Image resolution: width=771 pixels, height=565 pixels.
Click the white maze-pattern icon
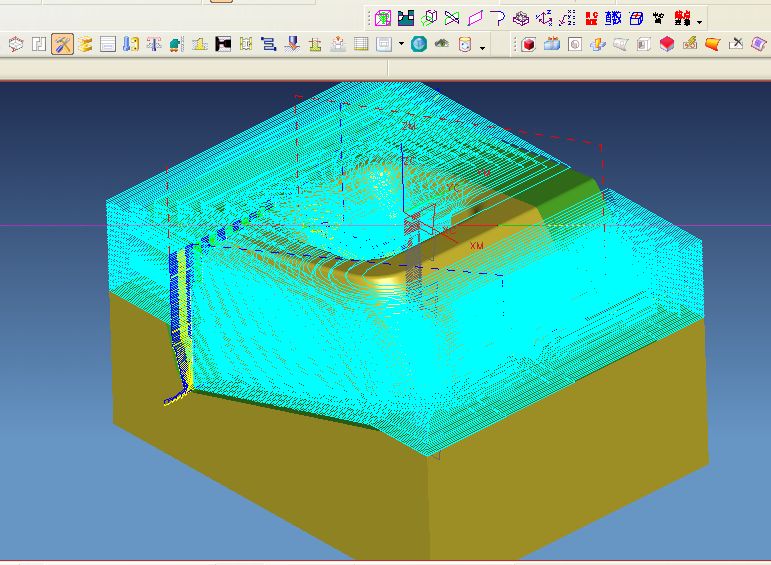[39, 44]
